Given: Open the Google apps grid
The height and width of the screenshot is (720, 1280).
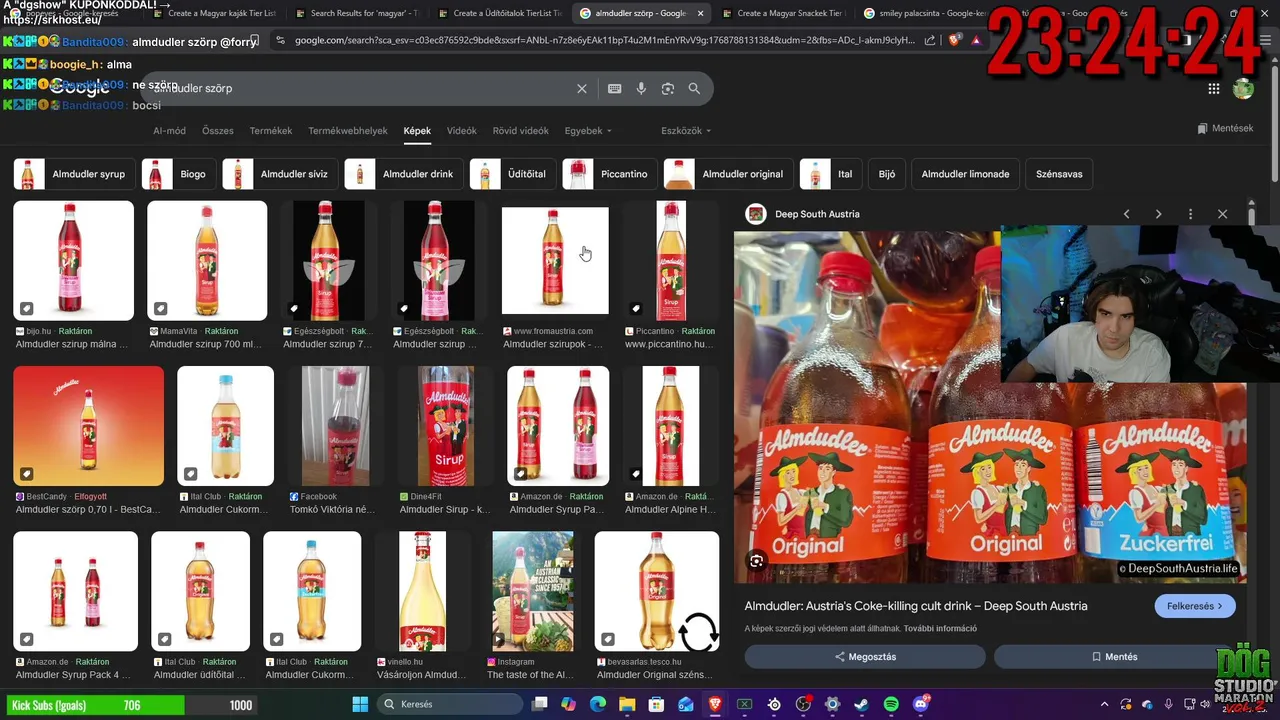Looking at the screenshot, I should point(1214,89).
